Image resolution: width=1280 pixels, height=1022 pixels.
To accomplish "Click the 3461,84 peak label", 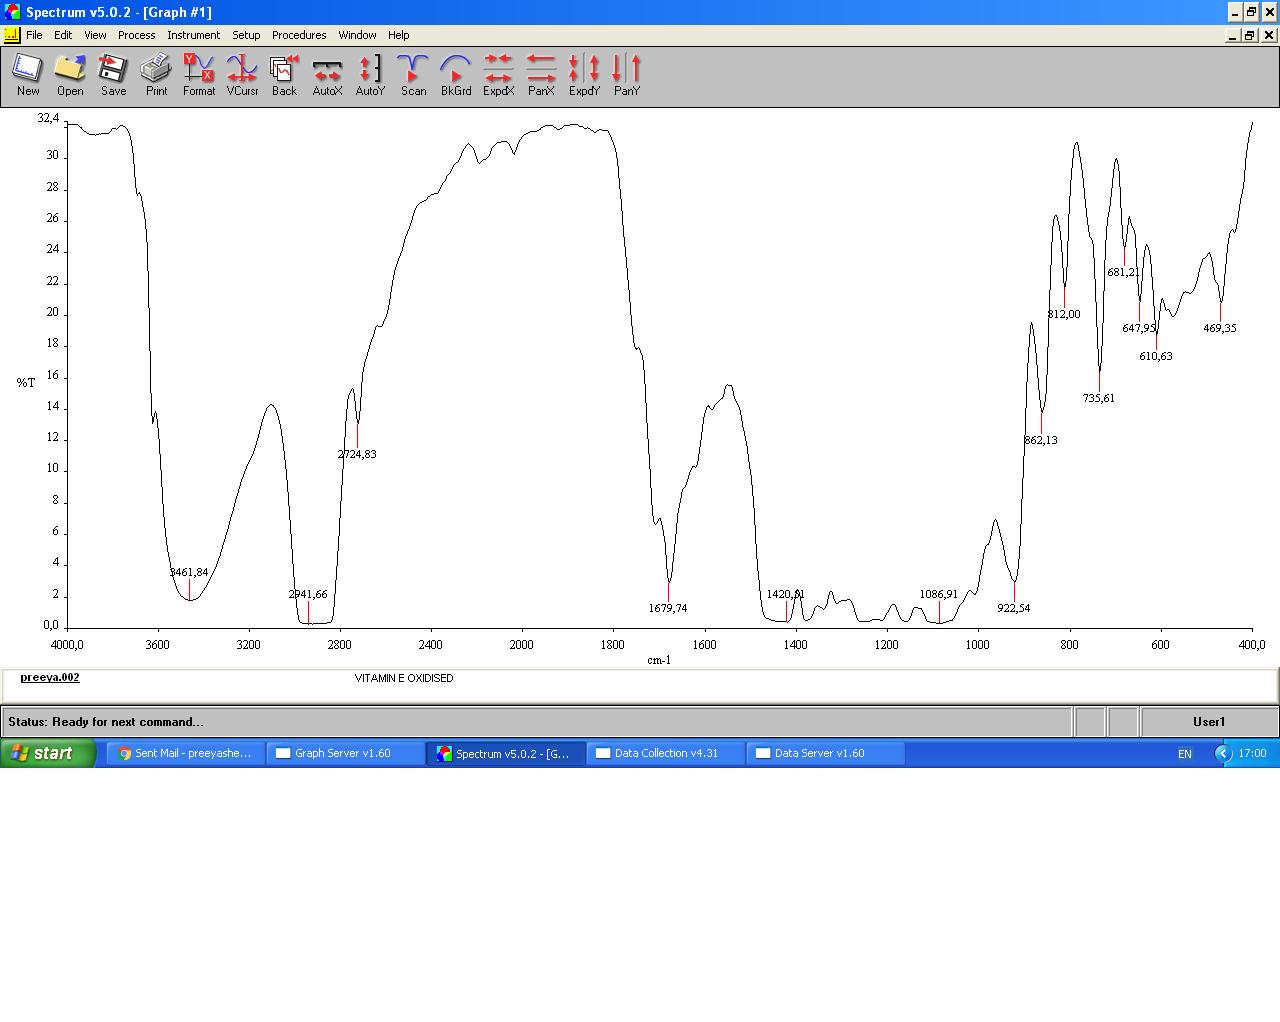I will point(189,573).
